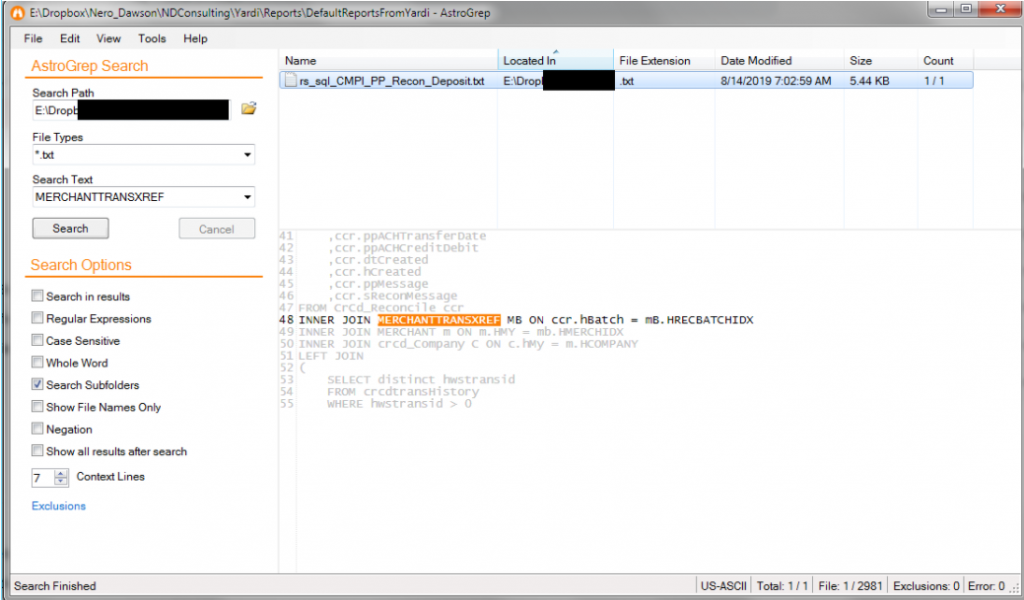Click preview line 41 ccr.ppACHTransferDate
This screenshot has width=1024, height=600.
(x=407, y=236)
